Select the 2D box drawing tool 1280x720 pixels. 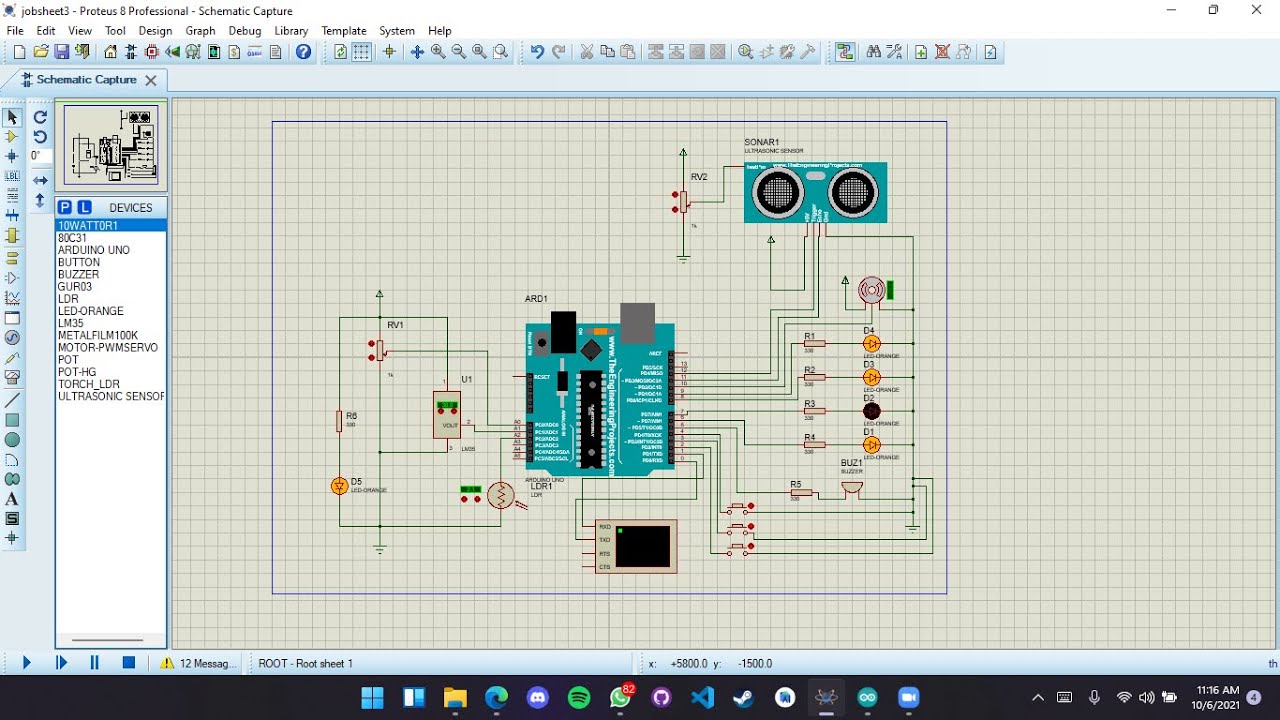pyautogui.click(x=12, y=420)
